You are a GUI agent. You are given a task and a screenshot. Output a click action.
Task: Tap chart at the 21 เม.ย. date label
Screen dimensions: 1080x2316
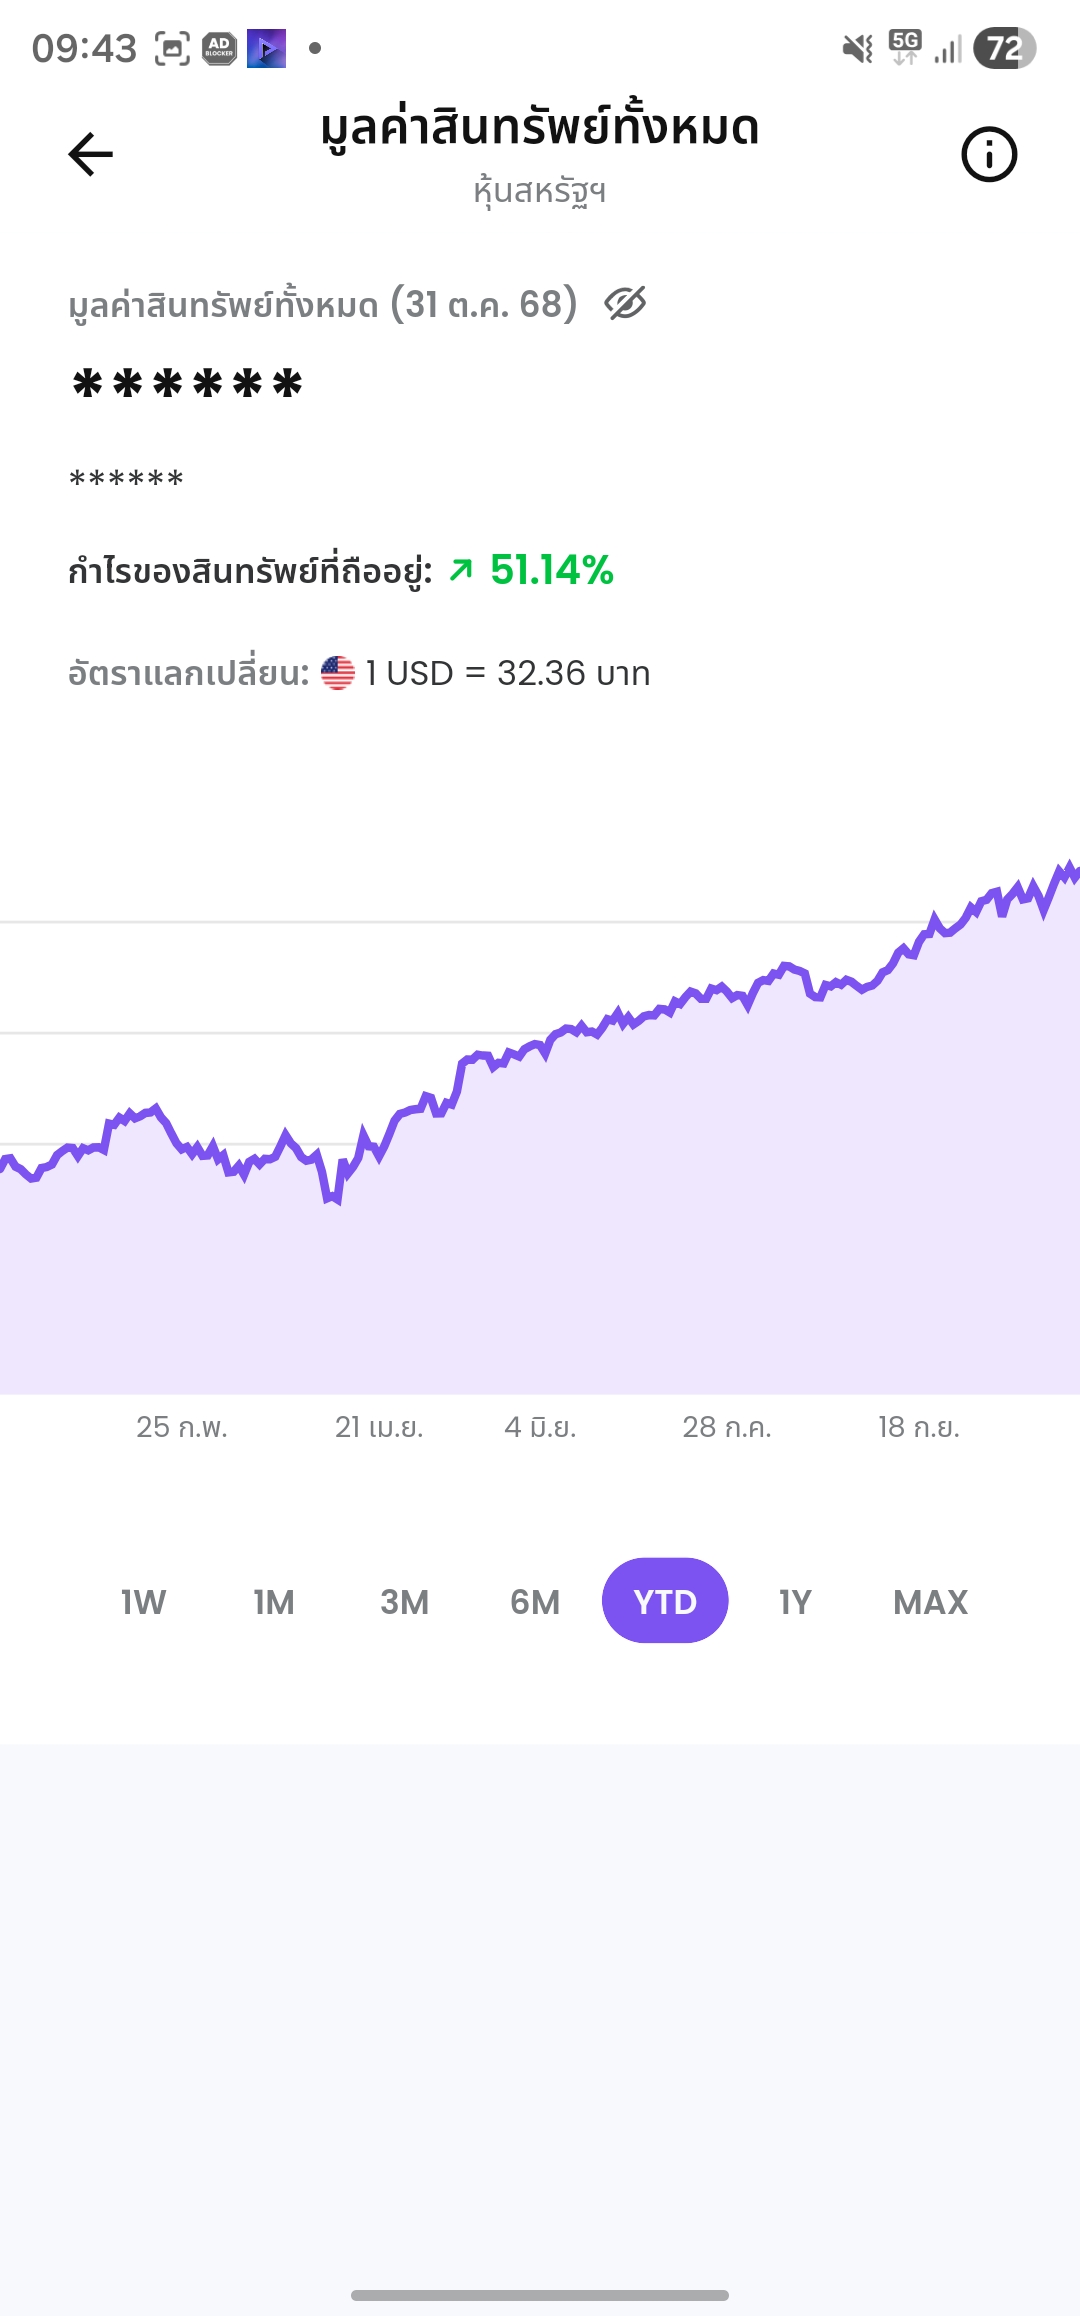(379, 1427)
